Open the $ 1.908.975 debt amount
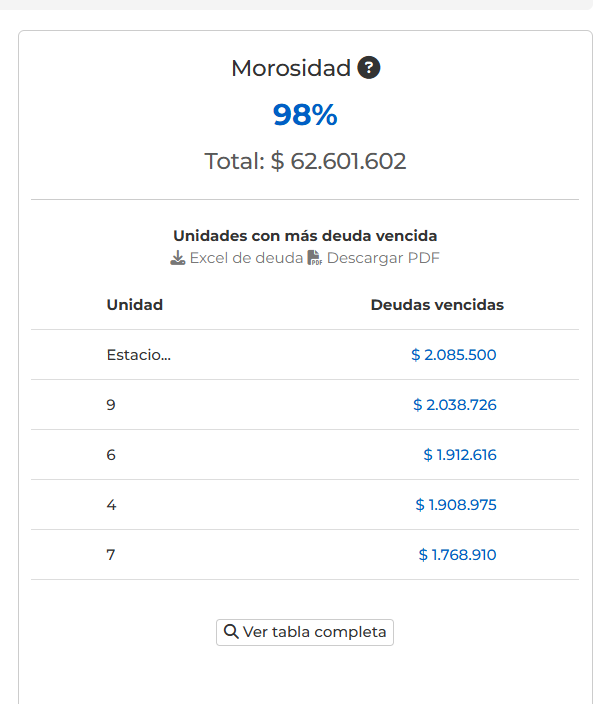Viewport: 611px width, 704px height. tap(456, 505)
